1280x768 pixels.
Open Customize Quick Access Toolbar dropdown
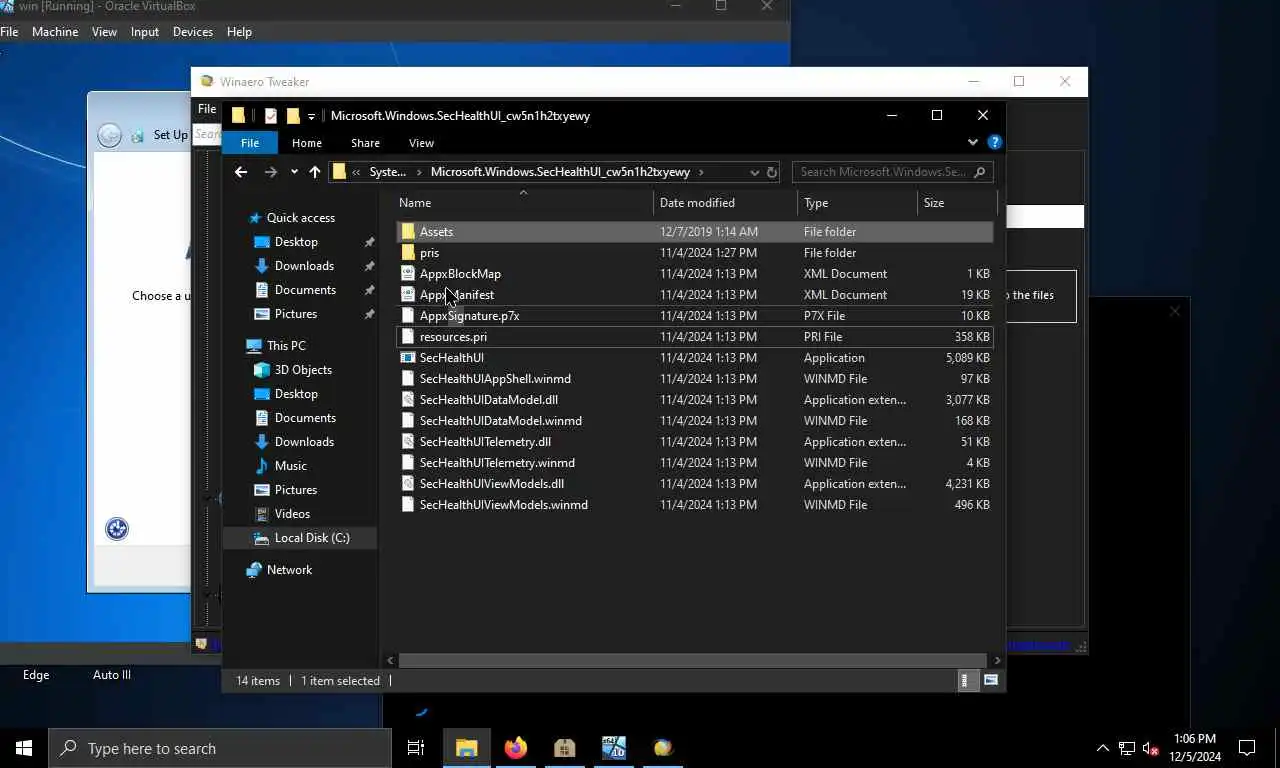click(x=312, y=116)
